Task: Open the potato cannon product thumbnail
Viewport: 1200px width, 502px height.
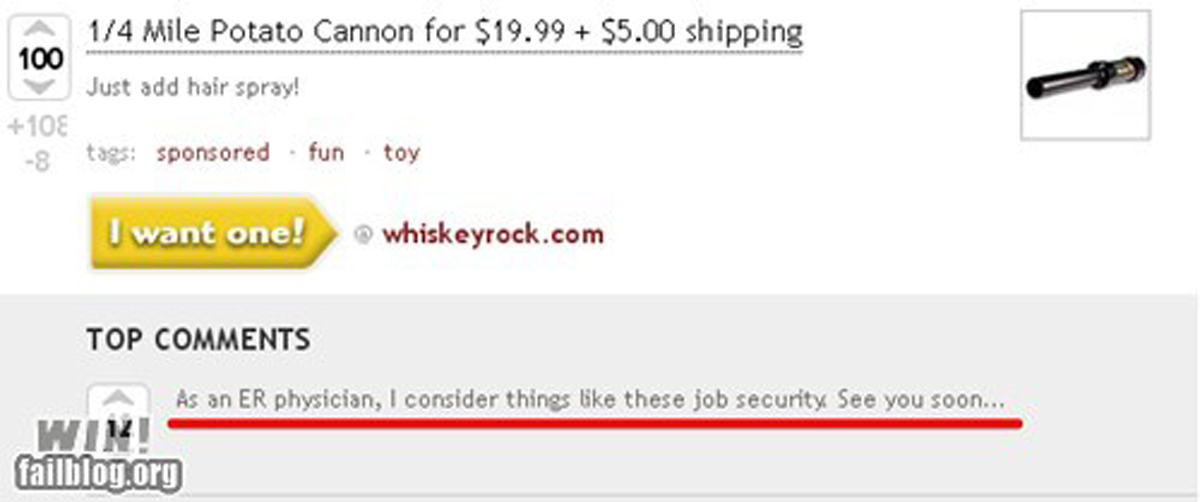Action: tap(1085, 75)
